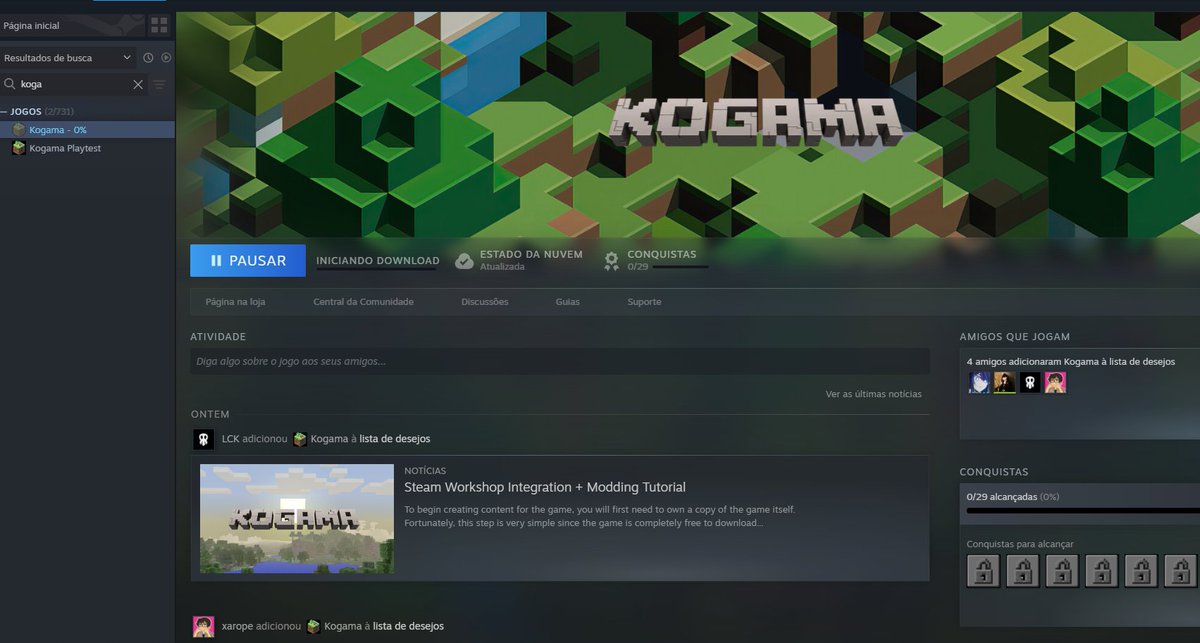Click the search magnifier icon
This screenshot has width=1200, height=643.
point(10,85)
